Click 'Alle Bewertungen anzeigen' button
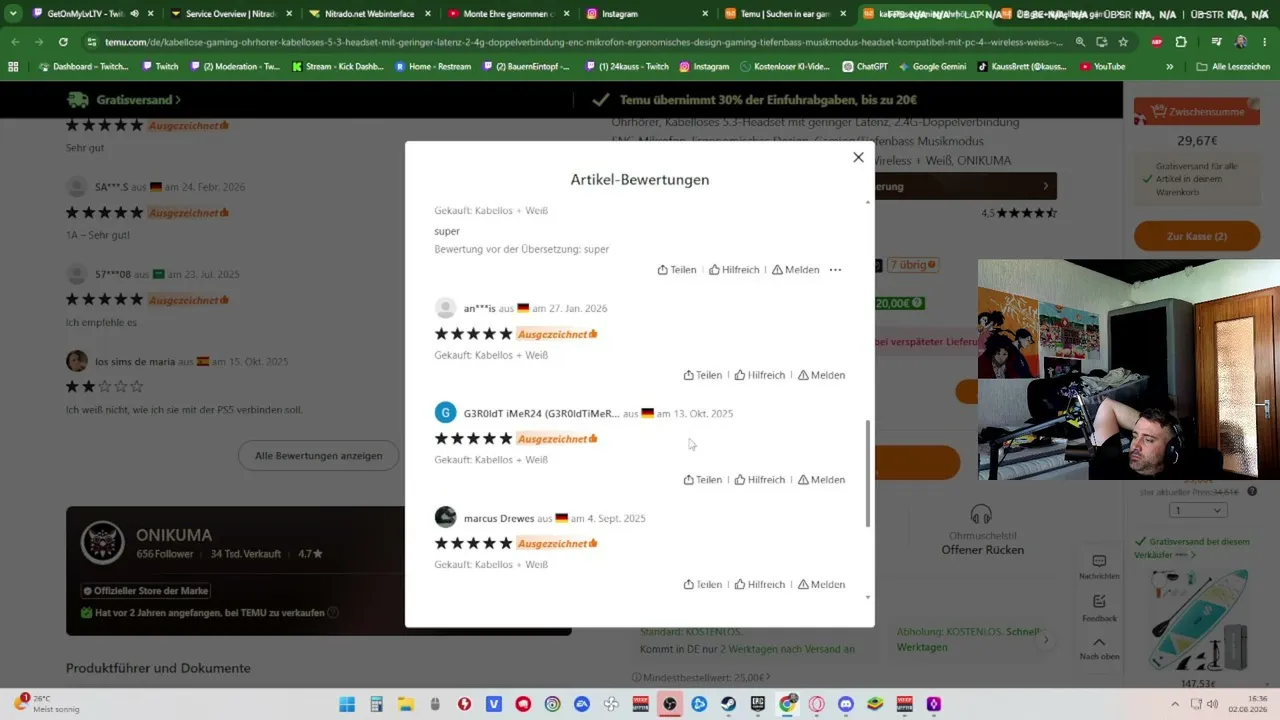This screenshot has height=720, width=1280. (x=318, y=456)
